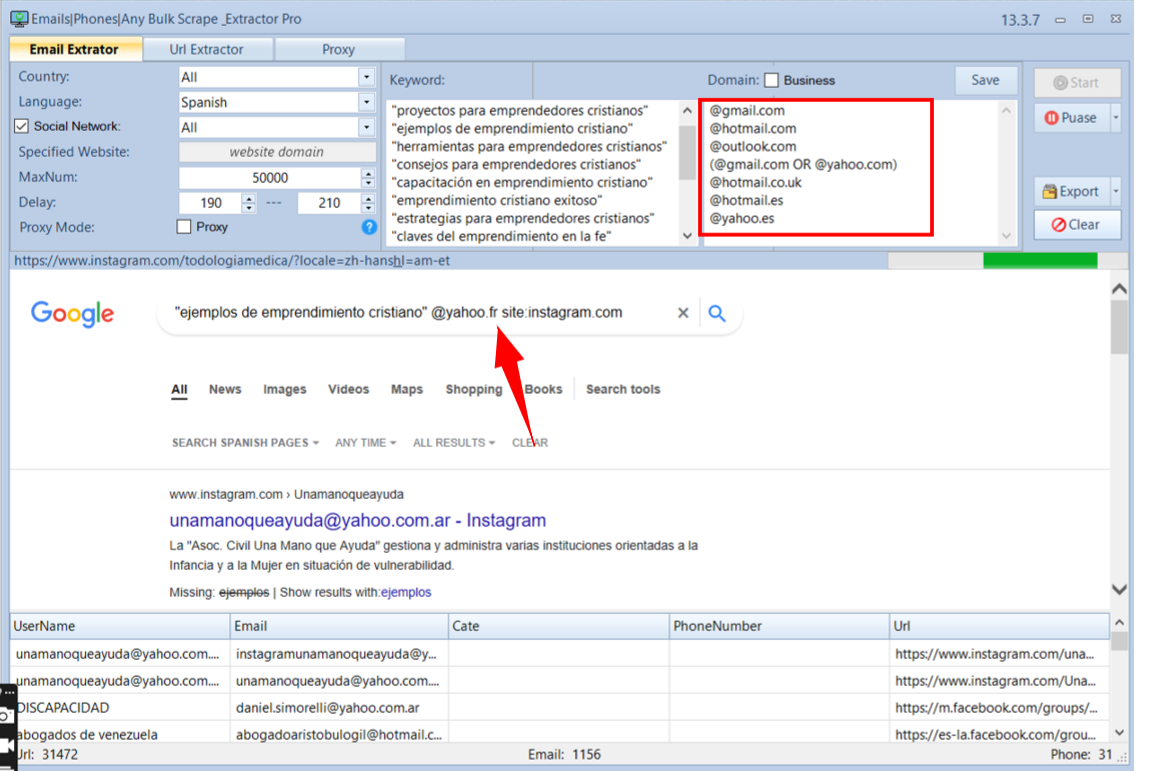The height and width of the screenshot is (771, 1164).
Task: Check the Business domain checkbox
Action: pyautogui.click(x=772, y=80)
